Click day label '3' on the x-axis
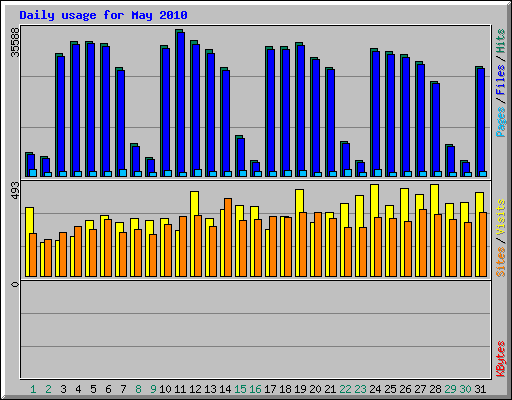512x400 pixels. [63, 389]
